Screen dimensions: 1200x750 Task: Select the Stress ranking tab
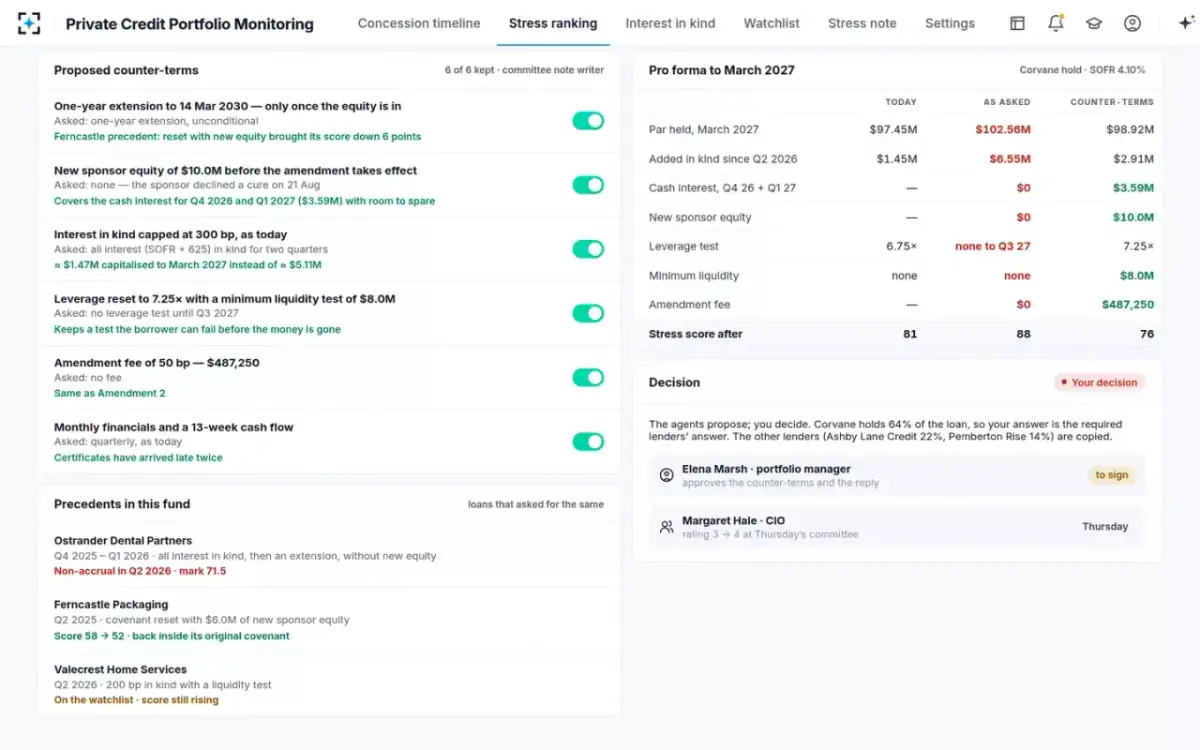point(553,23)
